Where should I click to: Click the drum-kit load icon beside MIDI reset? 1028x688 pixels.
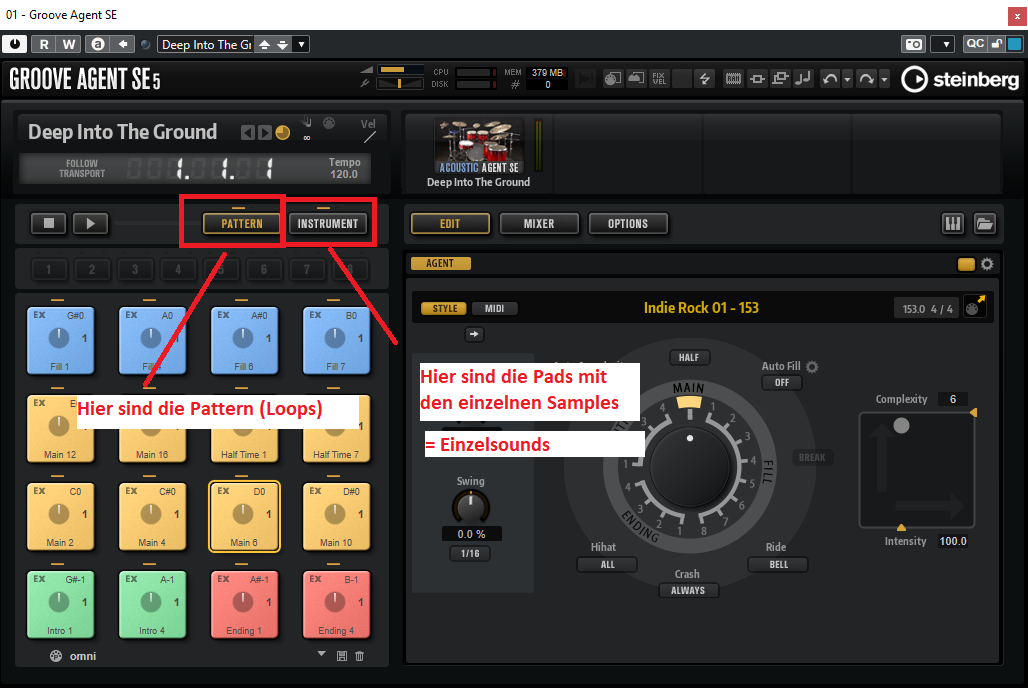(636, 79)
